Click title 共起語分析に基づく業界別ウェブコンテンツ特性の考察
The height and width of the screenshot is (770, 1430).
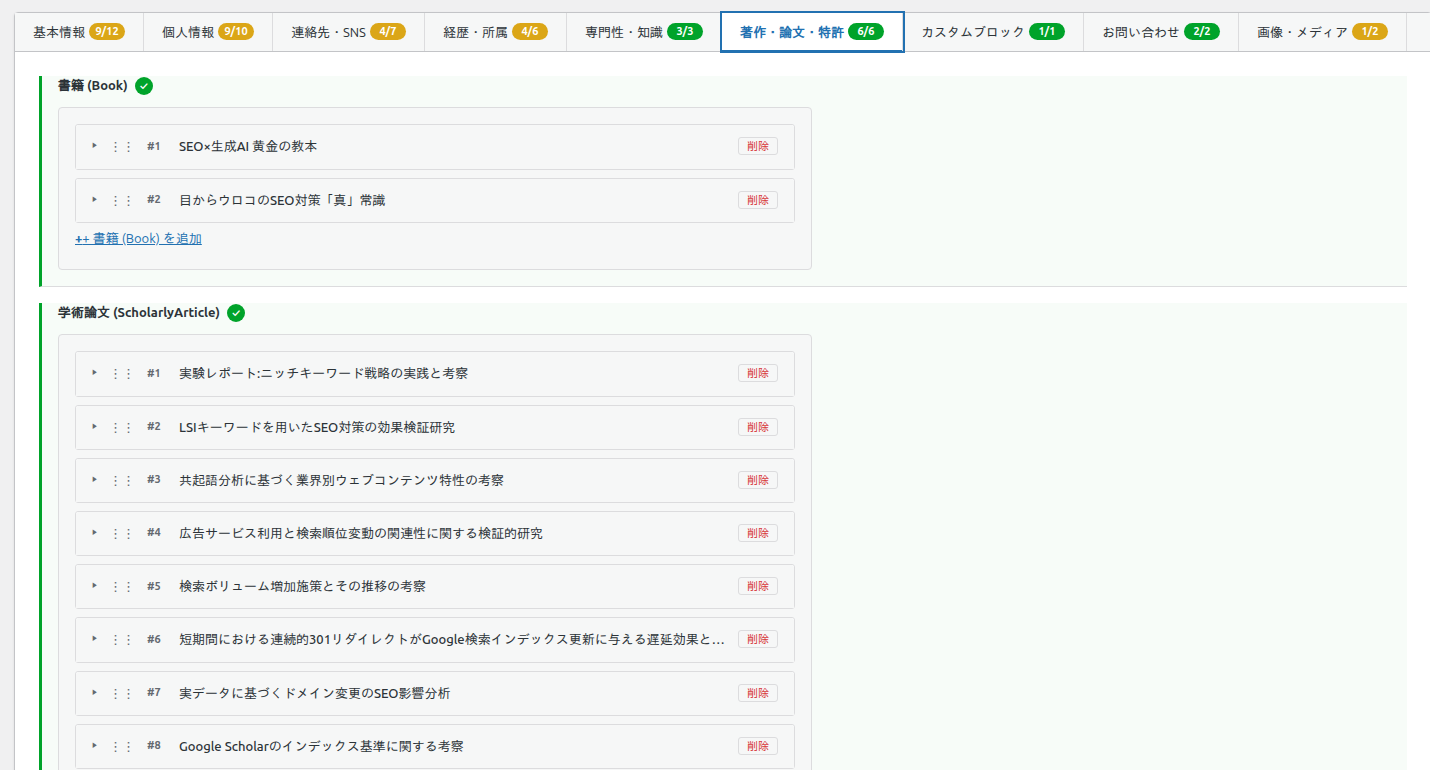[x=341, y=480]
